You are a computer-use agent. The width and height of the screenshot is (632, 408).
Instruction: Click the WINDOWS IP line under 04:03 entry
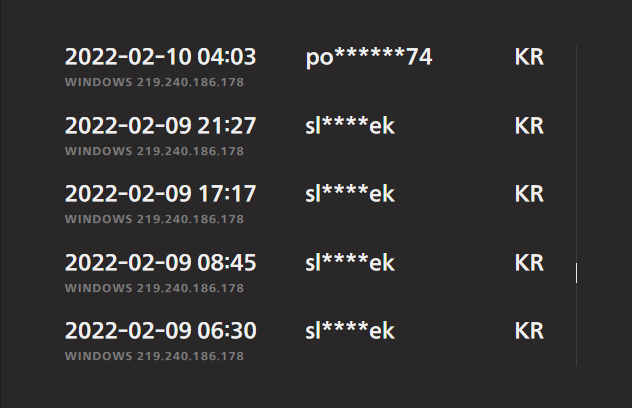click(154, 82)
